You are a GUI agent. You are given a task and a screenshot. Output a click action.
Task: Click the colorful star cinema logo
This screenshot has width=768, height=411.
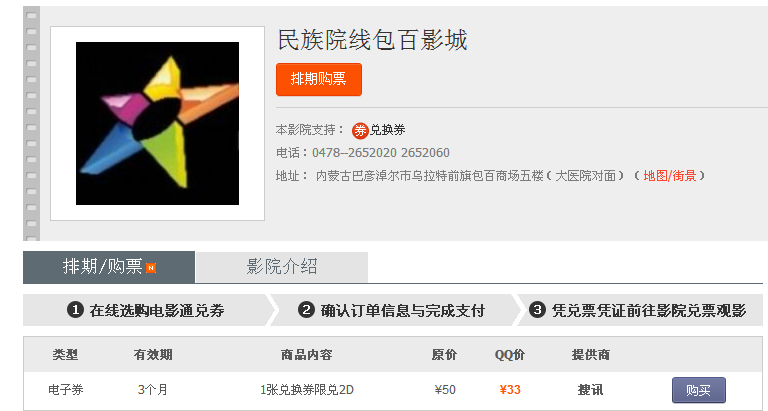coord(157,123)
